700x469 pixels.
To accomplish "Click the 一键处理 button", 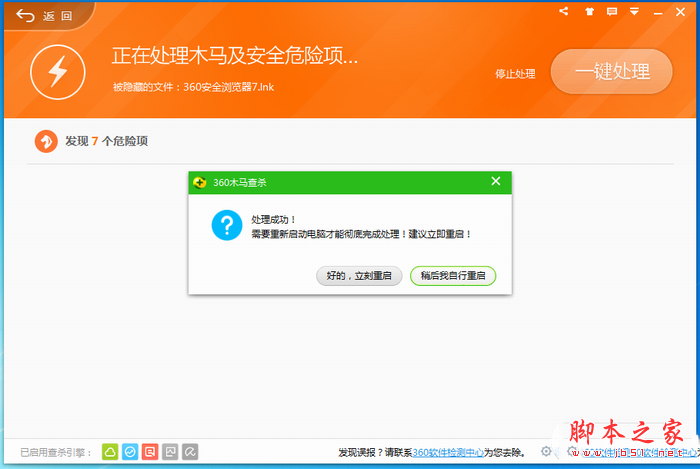I will (x=612, y=71).
